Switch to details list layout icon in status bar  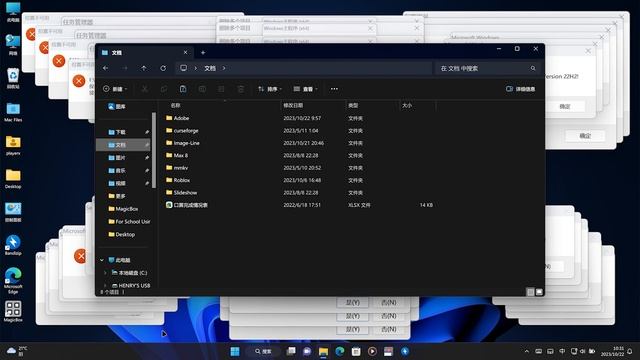click(530, 292)
